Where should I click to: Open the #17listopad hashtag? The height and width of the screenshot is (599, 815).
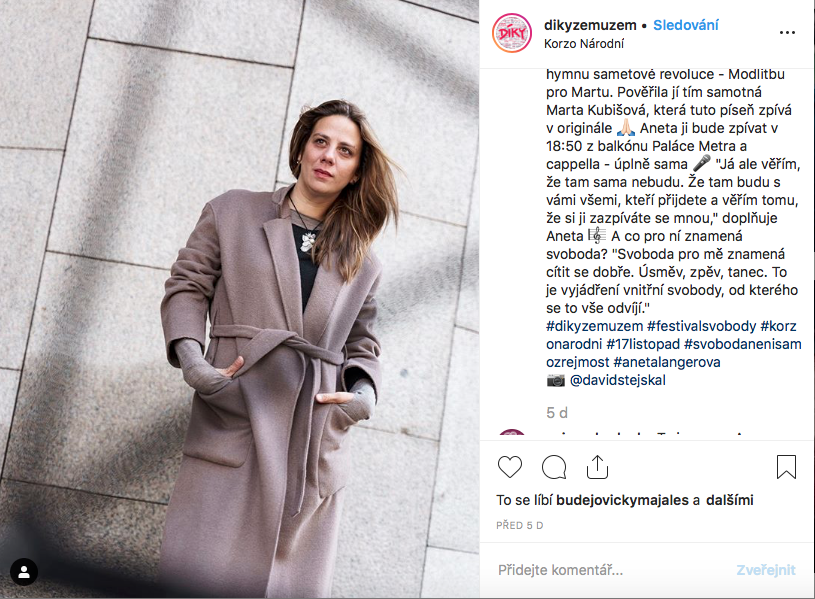point(643,344)
